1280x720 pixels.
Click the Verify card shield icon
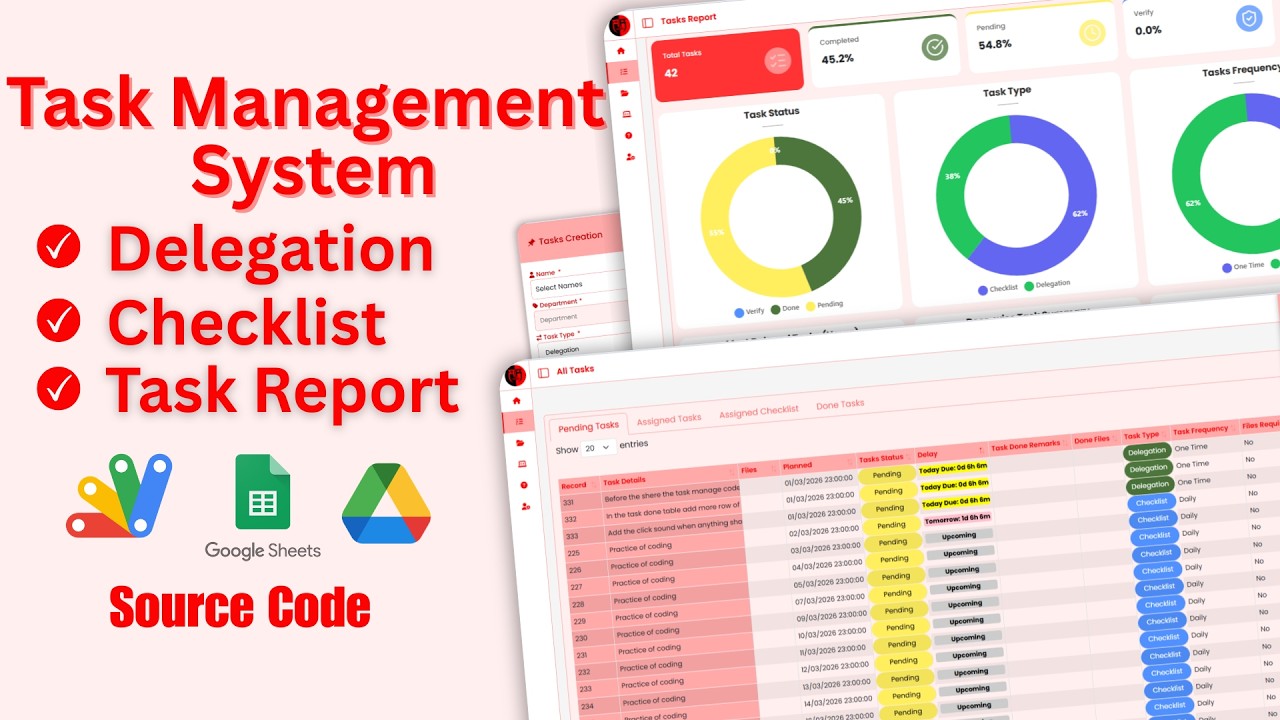click(x=1249, y=18)
